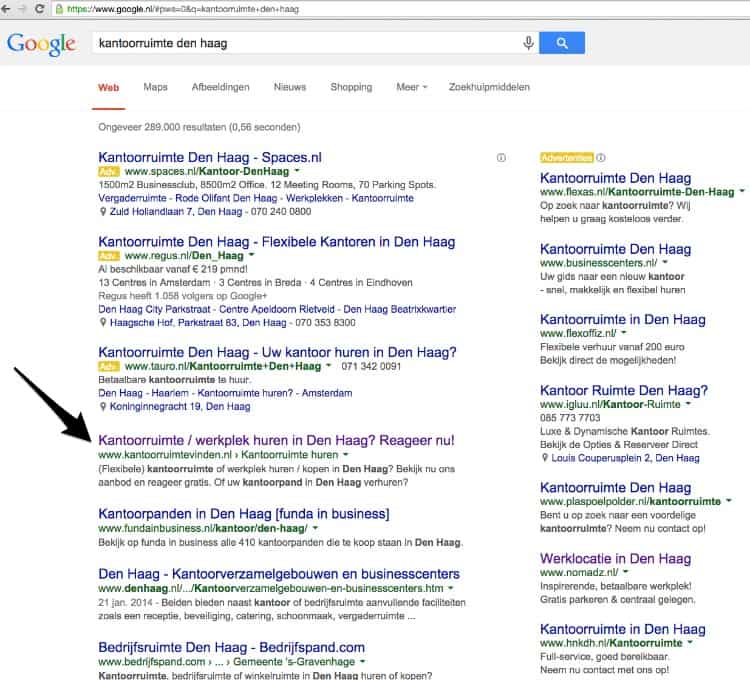750x680 pixels.
Task: Select the Web tab
Action: point(109,88)
